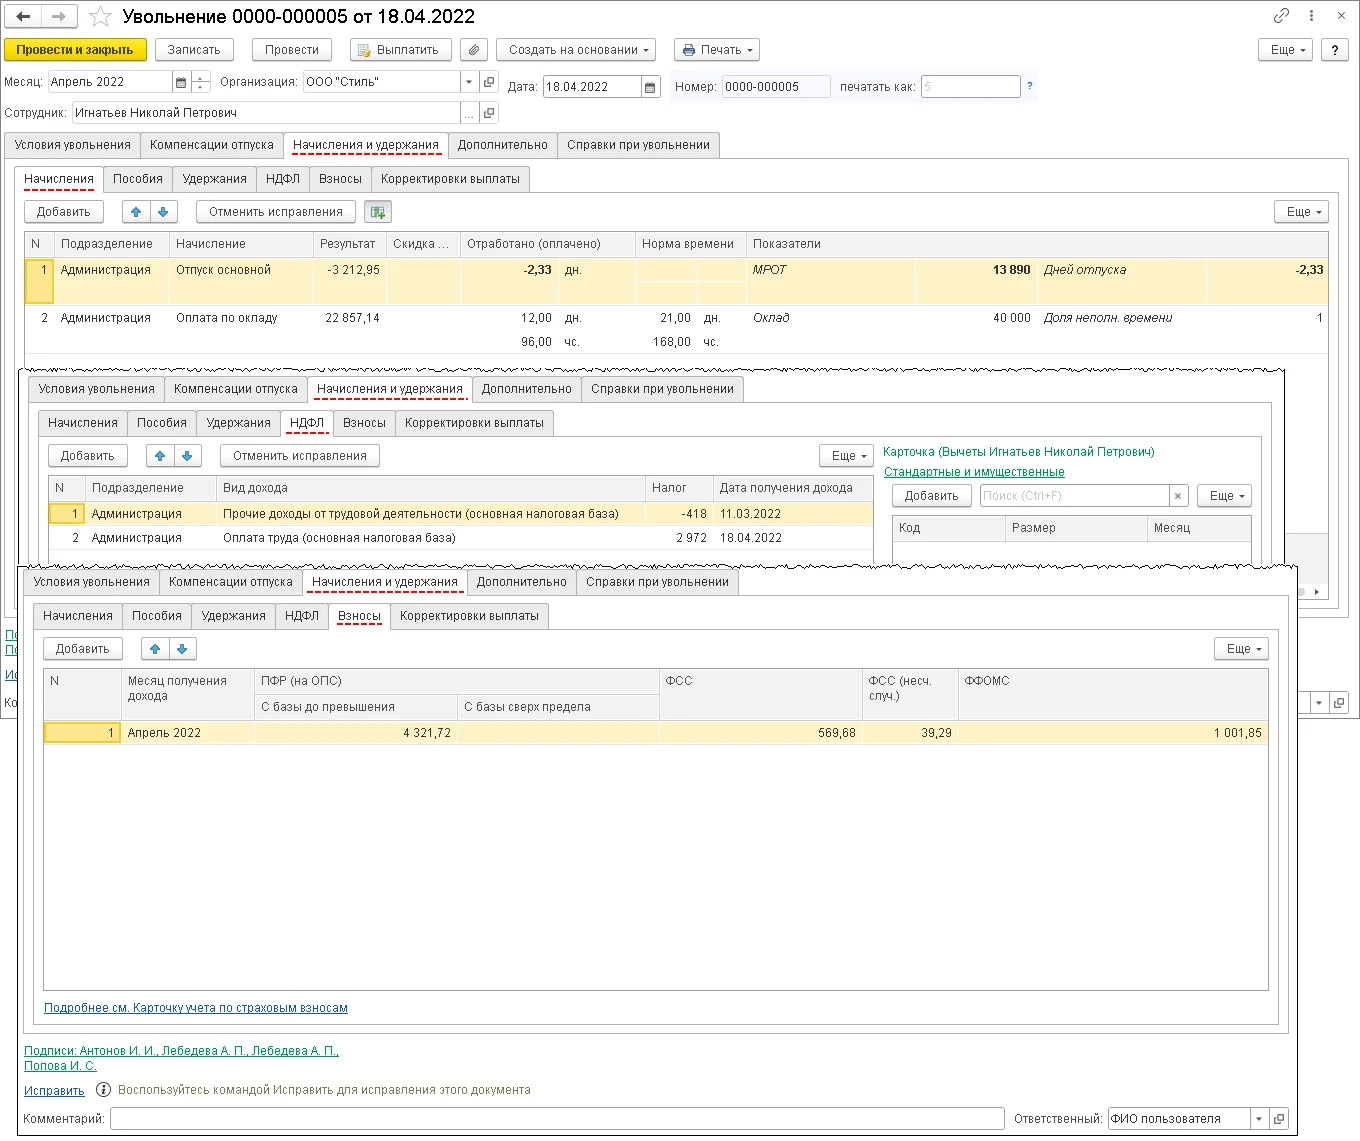Open the Стандартные и имущественные link

point(974,472)
